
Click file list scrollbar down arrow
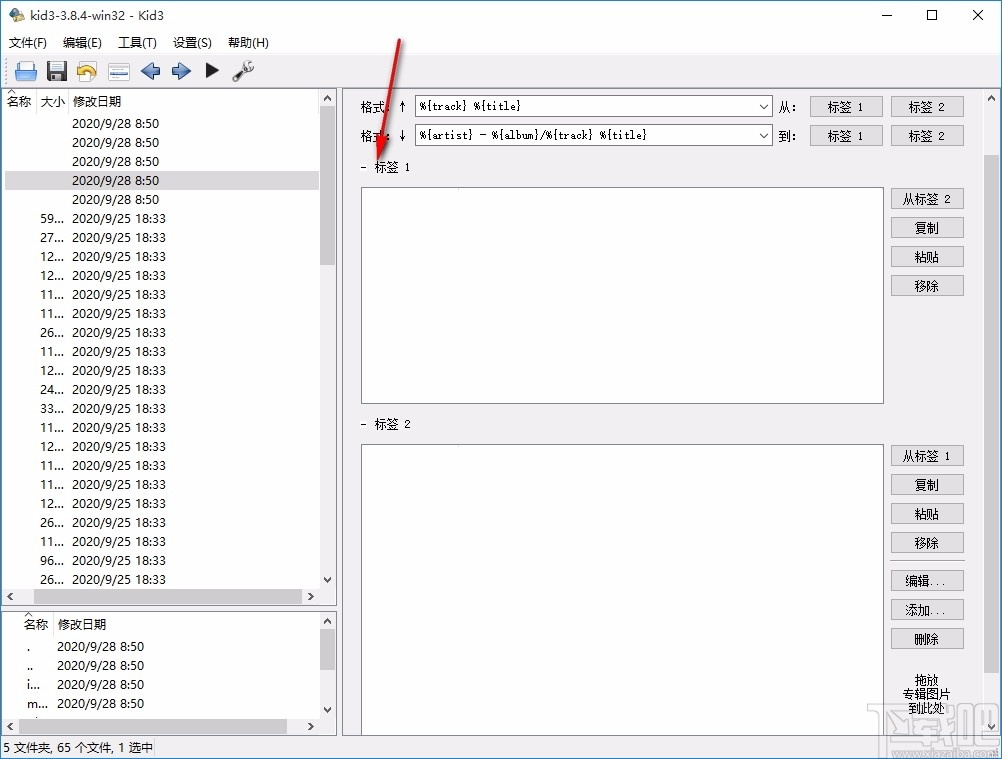(327, 580)
